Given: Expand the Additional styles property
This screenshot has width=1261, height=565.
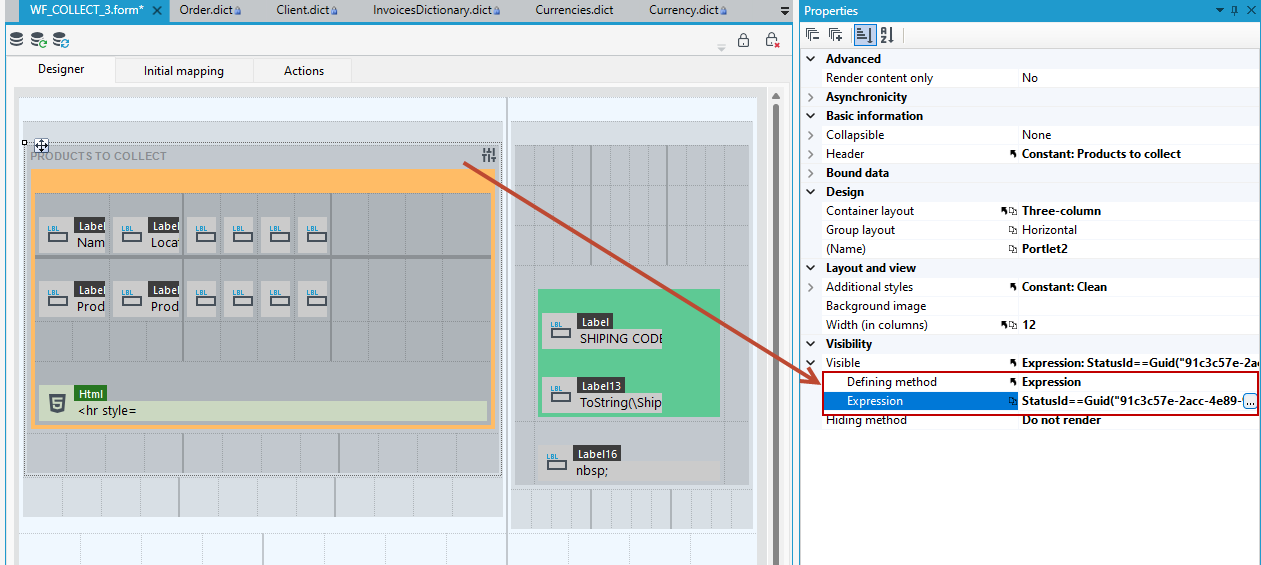Looking at the screenshot, I should click(x=811, y=287).
